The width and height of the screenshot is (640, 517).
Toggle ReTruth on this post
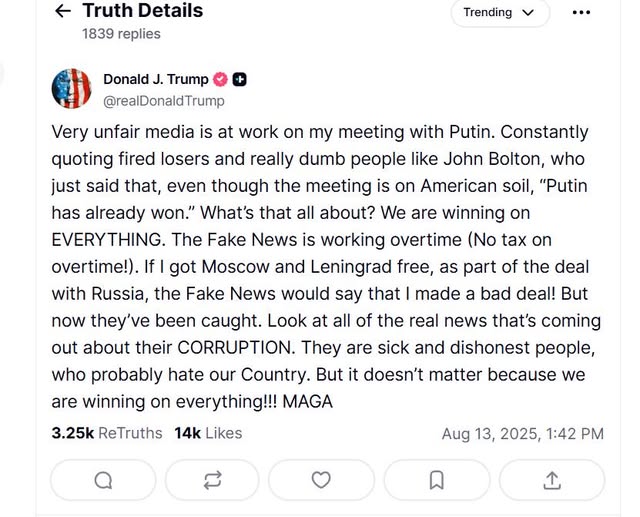[211, 480]
